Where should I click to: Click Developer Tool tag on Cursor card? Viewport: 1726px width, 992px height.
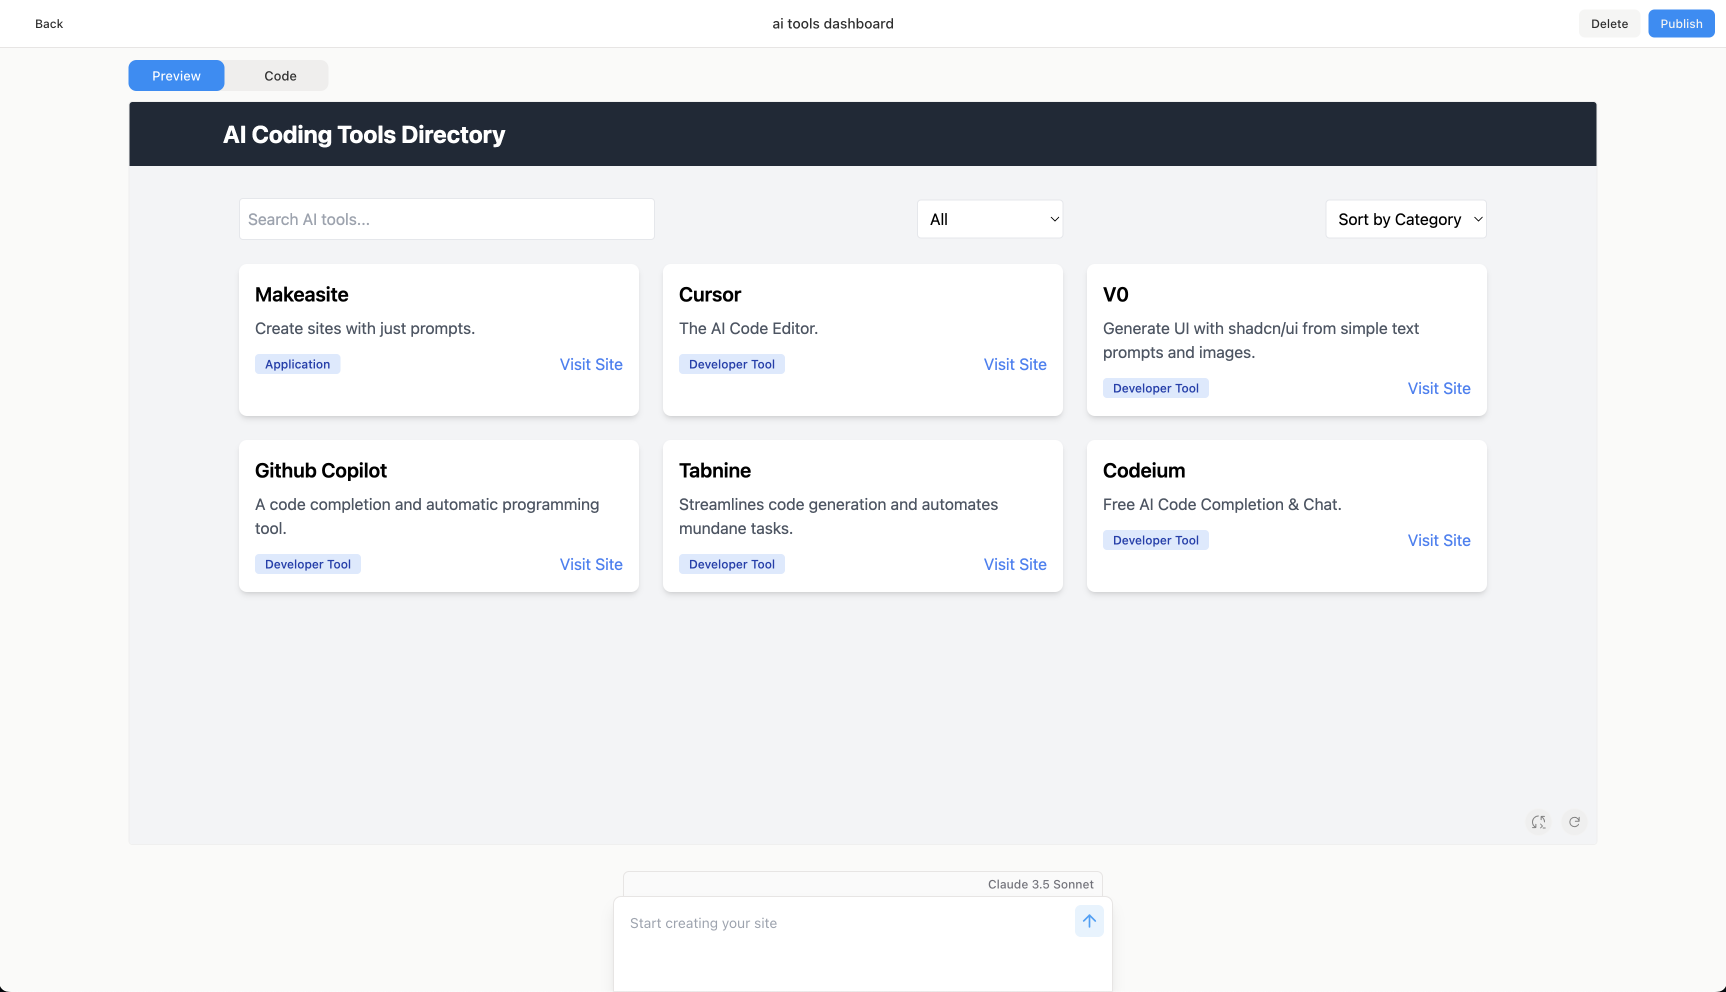732,364
